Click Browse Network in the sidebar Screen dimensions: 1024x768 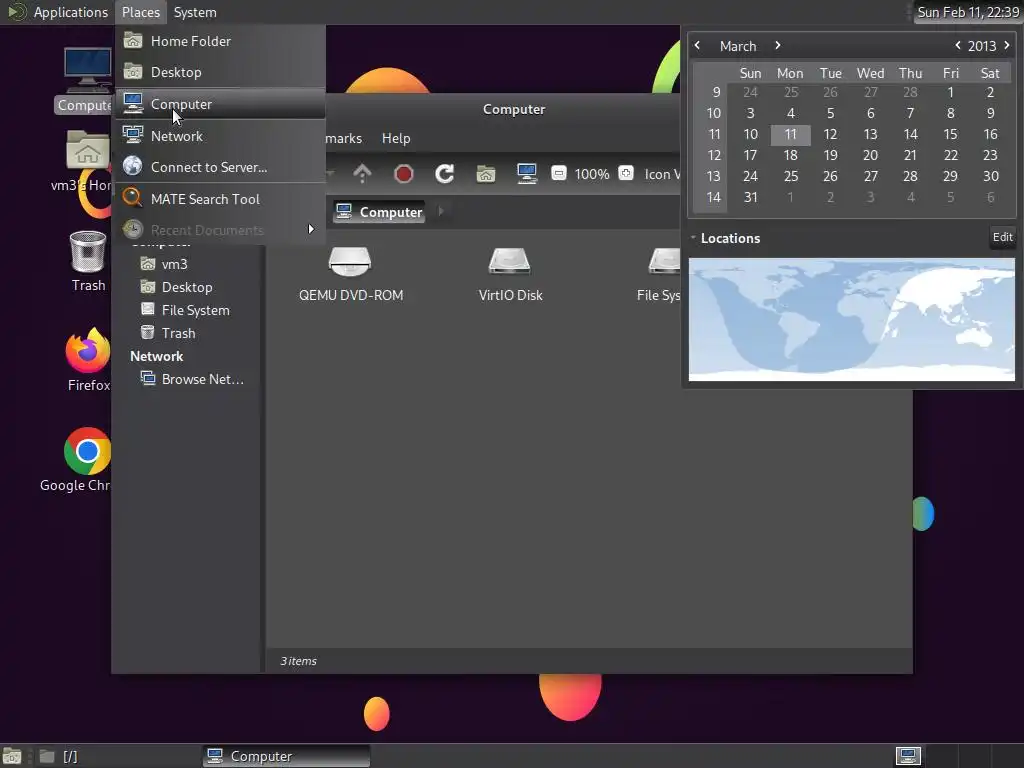pos(202,379)
